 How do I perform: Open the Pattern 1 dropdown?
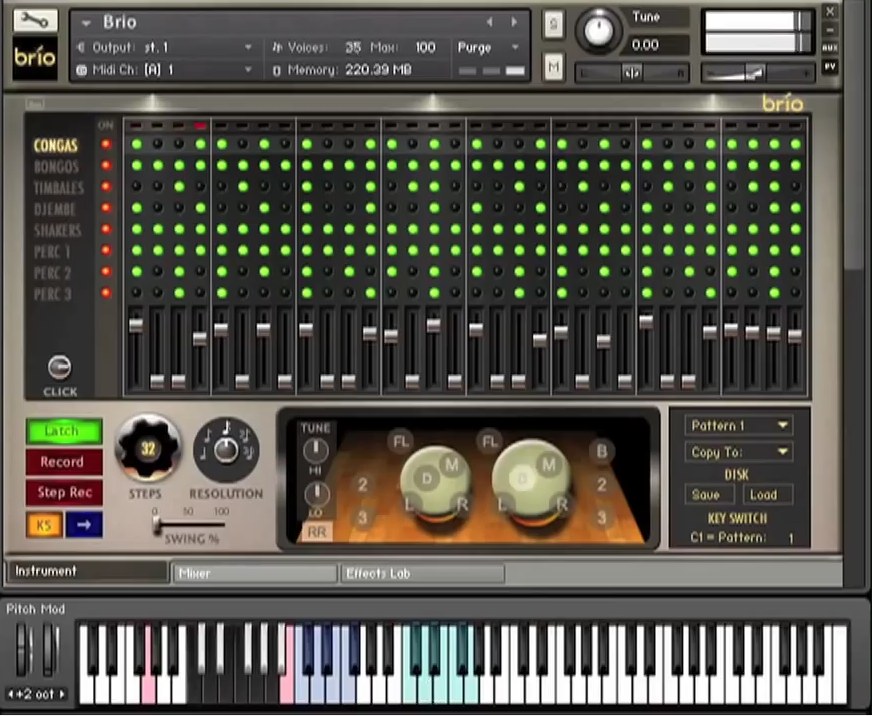click(739, 426)
